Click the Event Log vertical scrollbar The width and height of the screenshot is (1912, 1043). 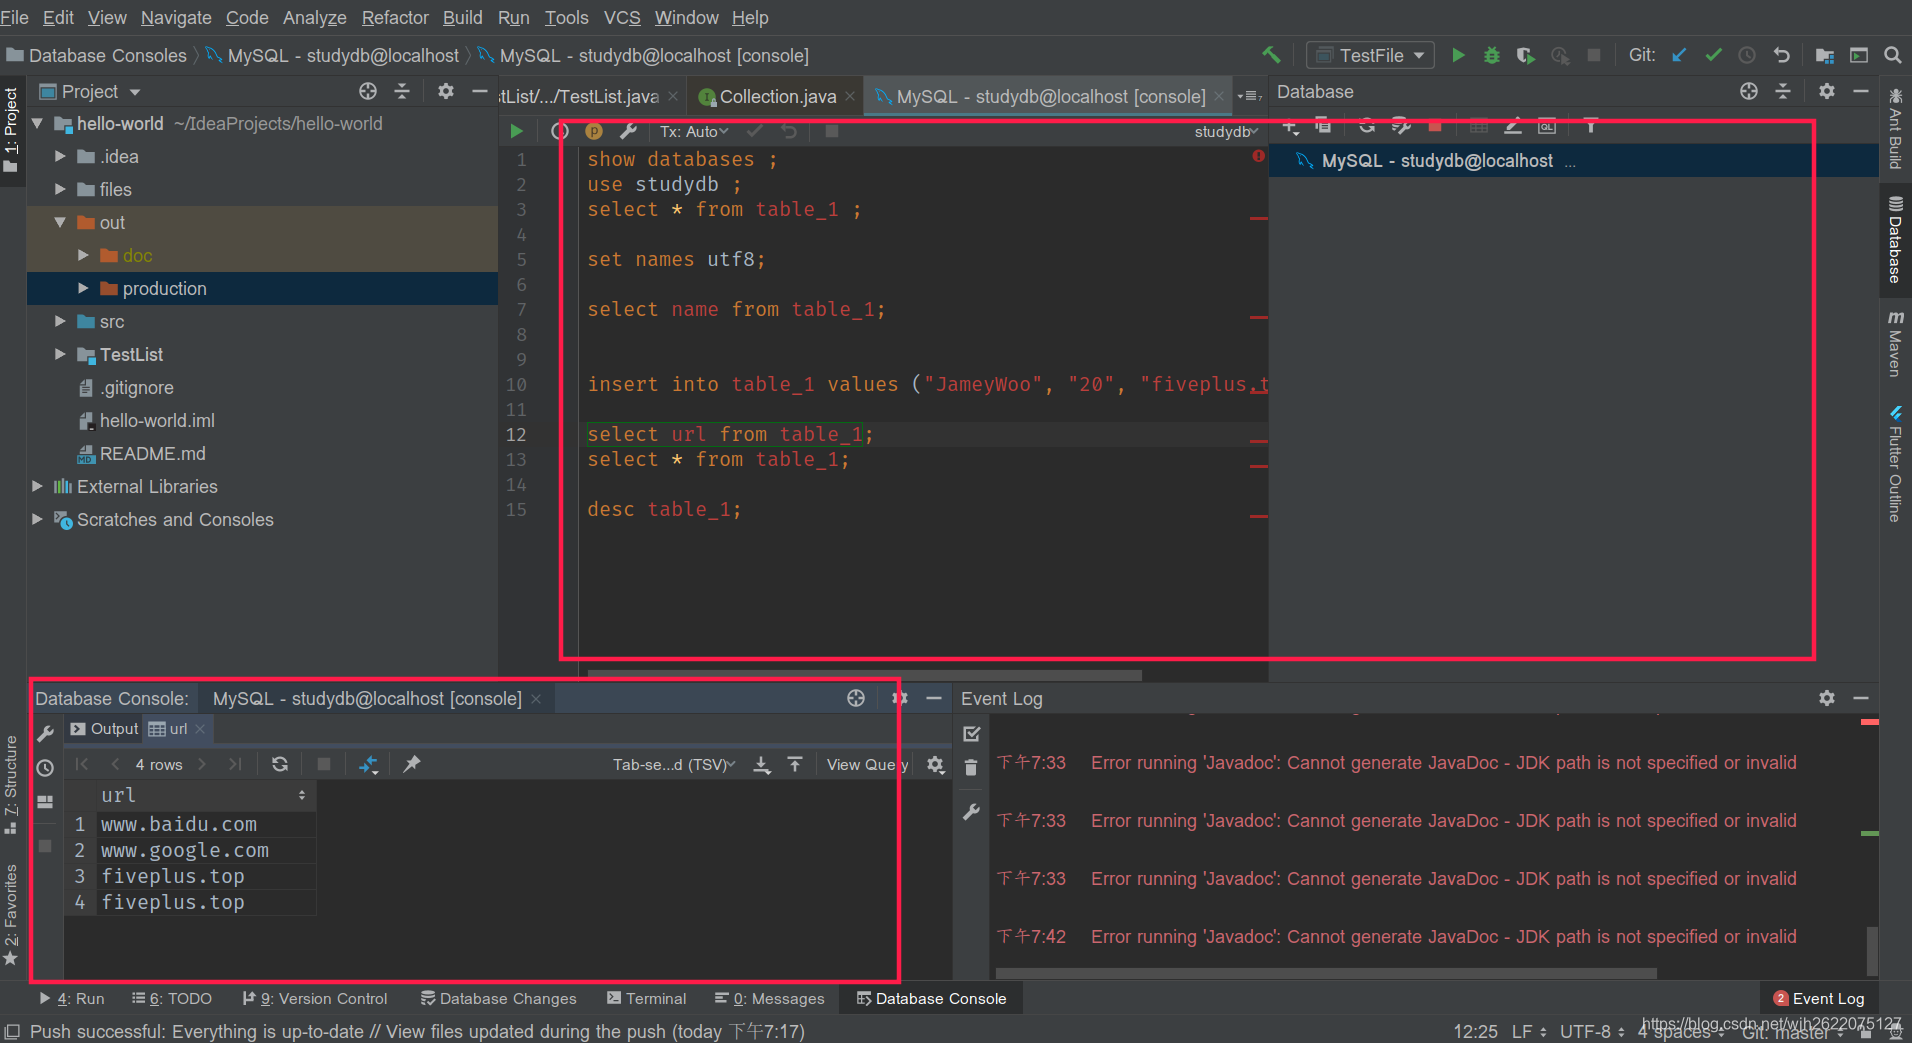pyautogui.click(x=1872, y=950)
